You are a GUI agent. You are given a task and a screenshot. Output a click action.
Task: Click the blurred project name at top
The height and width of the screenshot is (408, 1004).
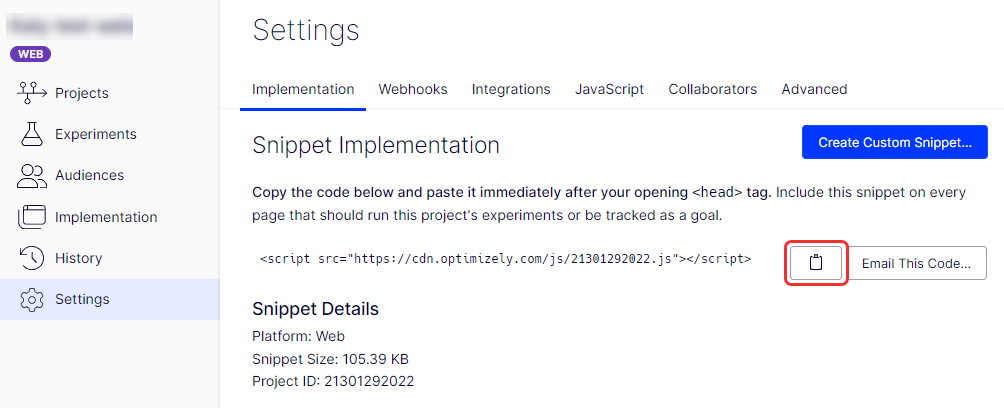pos(70,27)
